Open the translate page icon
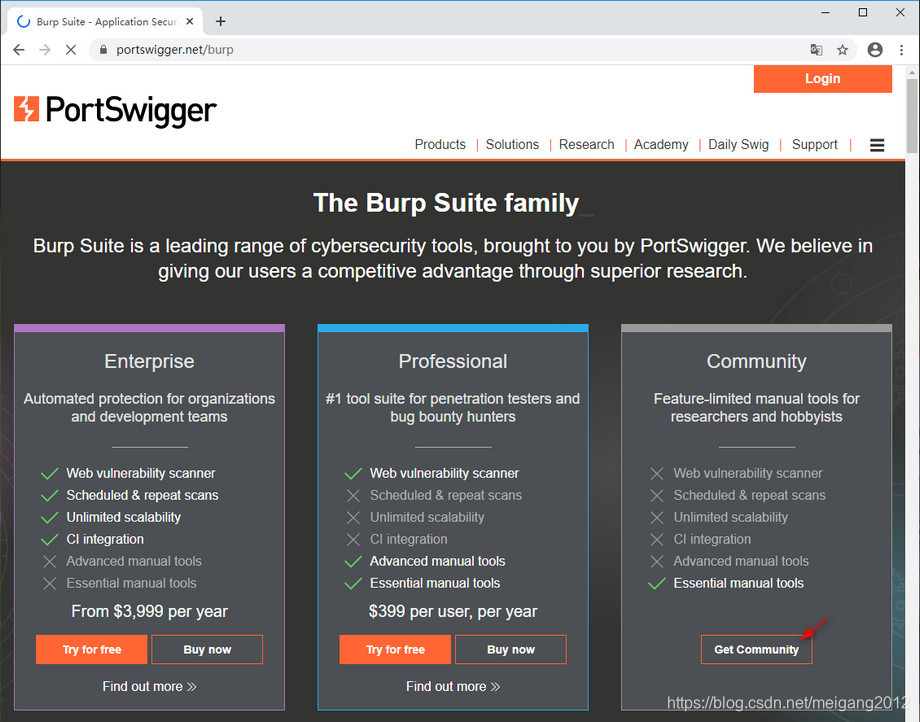 point(816,50)
